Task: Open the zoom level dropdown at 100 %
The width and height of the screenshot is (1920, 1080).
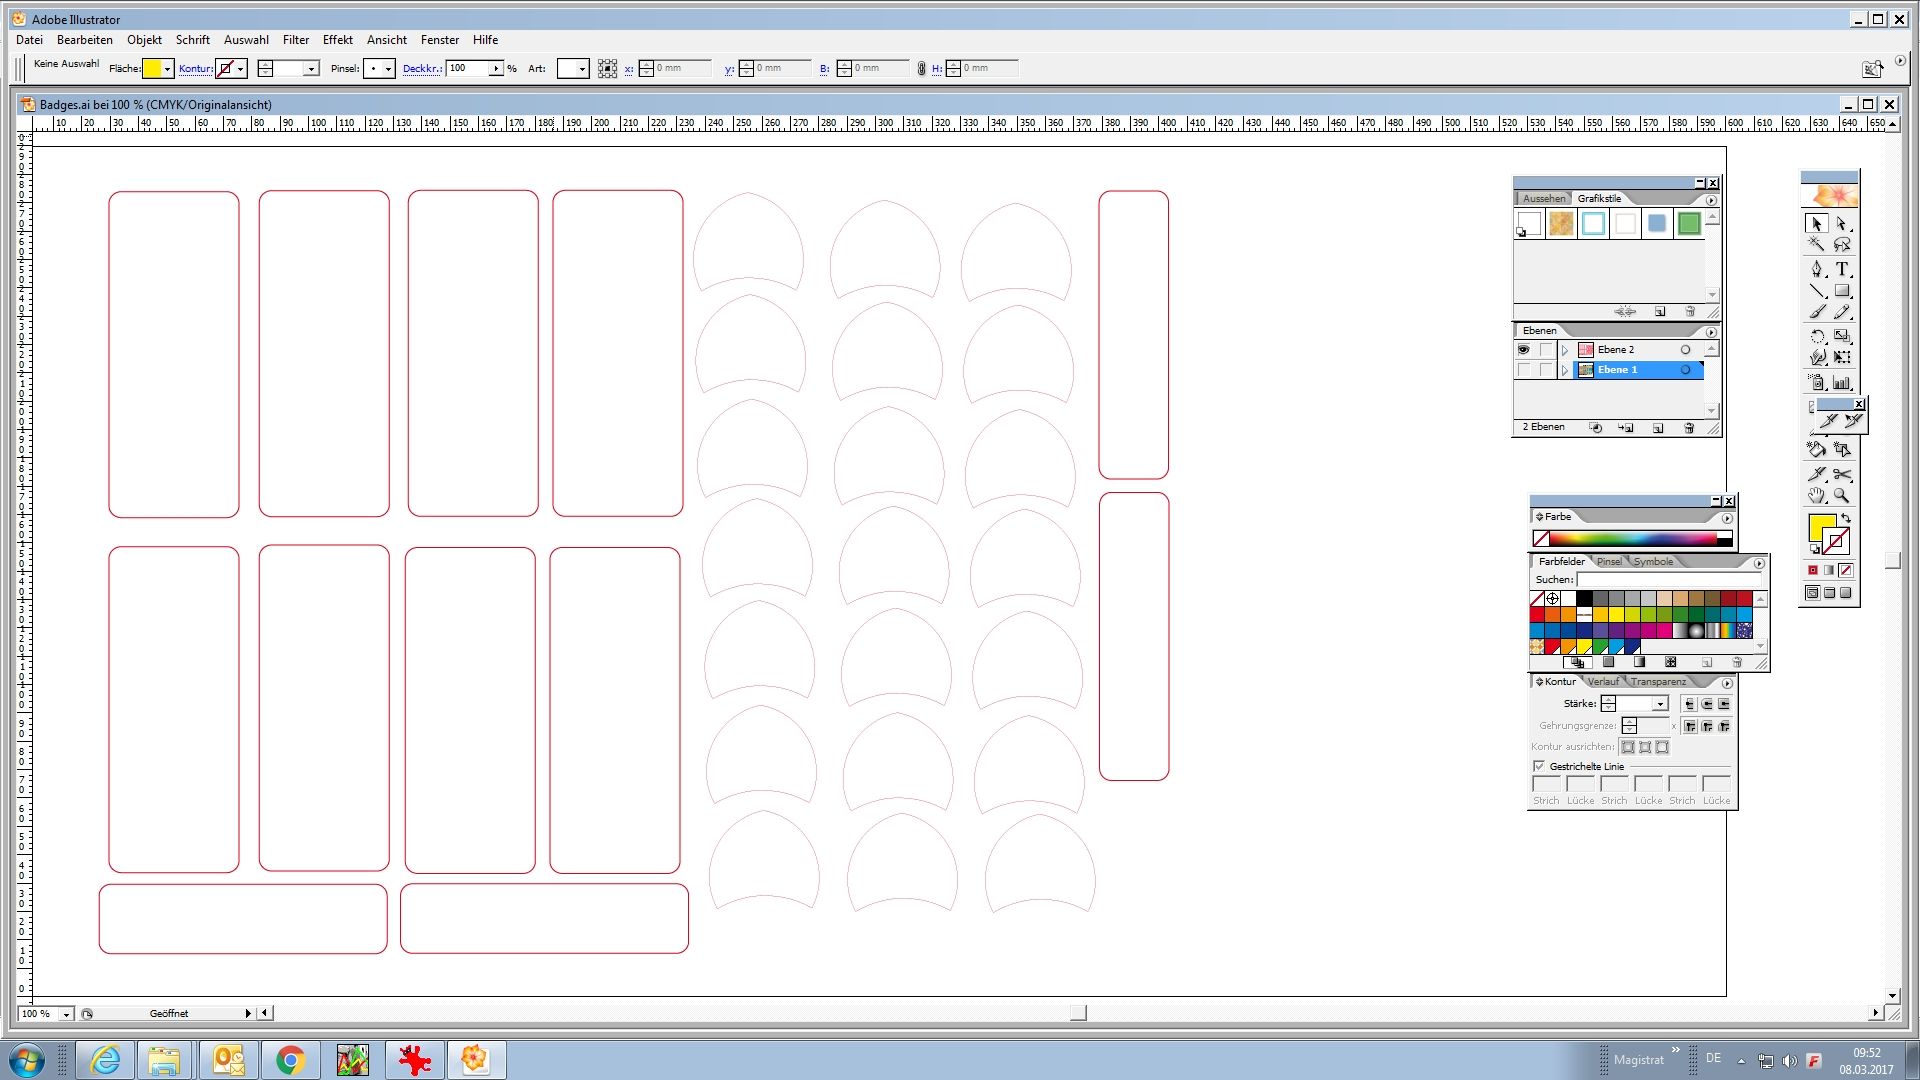Action: pyautogui.click(x=66, y=1014)
